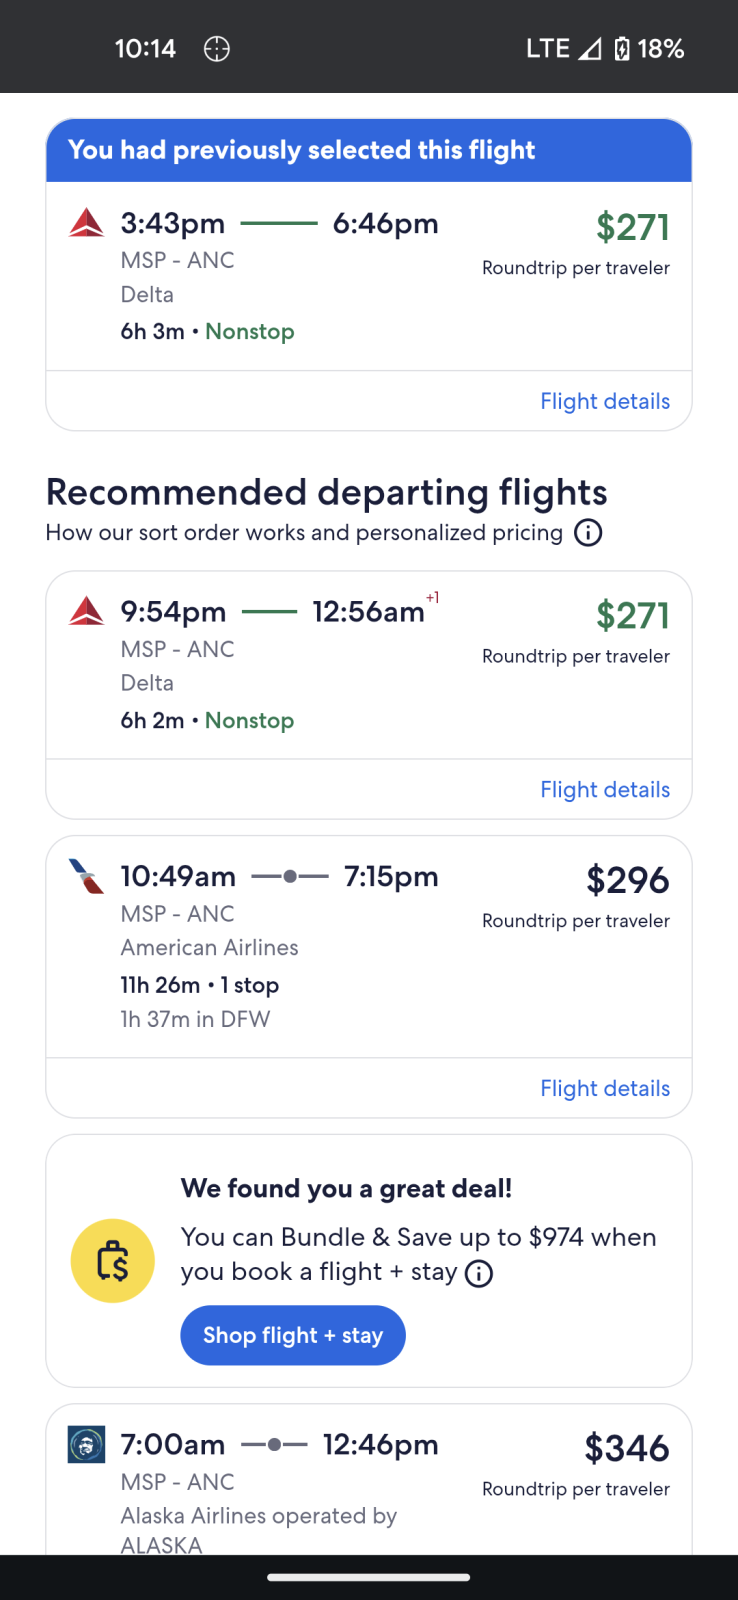Tap the location target icon in status bar
Image resolution: width=738 pixels, height=1600 pixels.
point(217,49)
